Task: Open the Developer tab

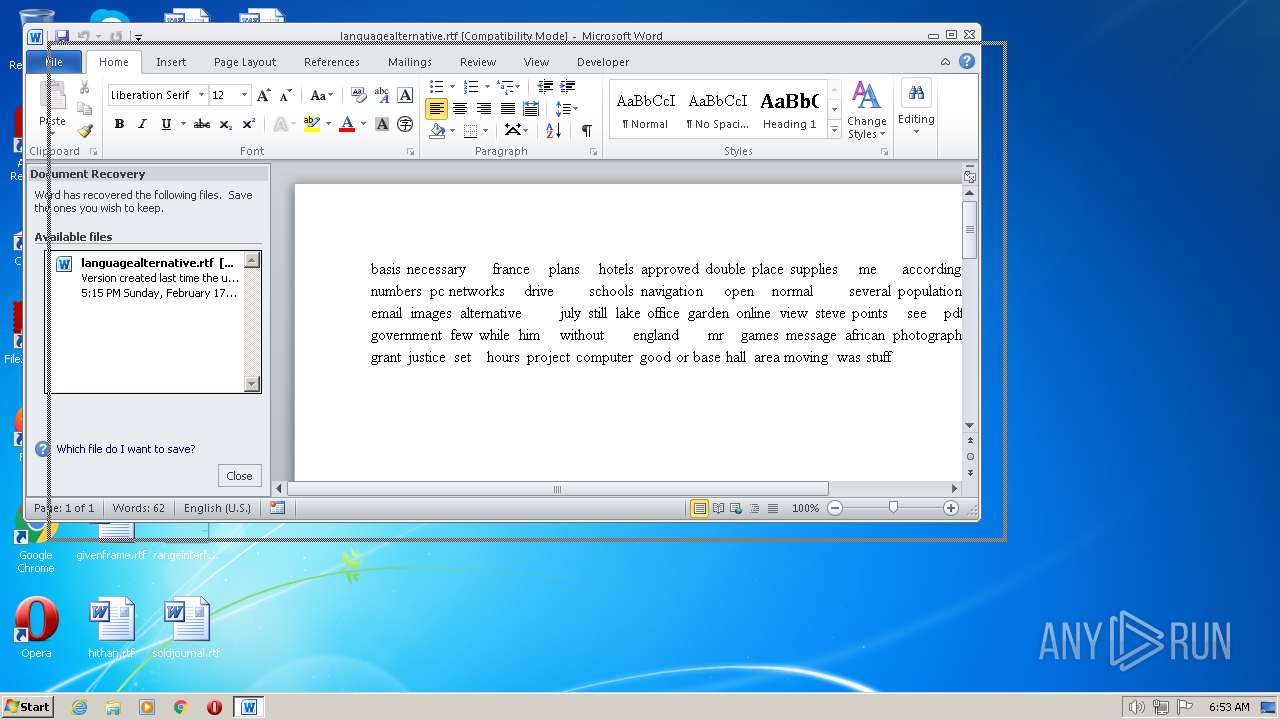Action: (603, 62)
